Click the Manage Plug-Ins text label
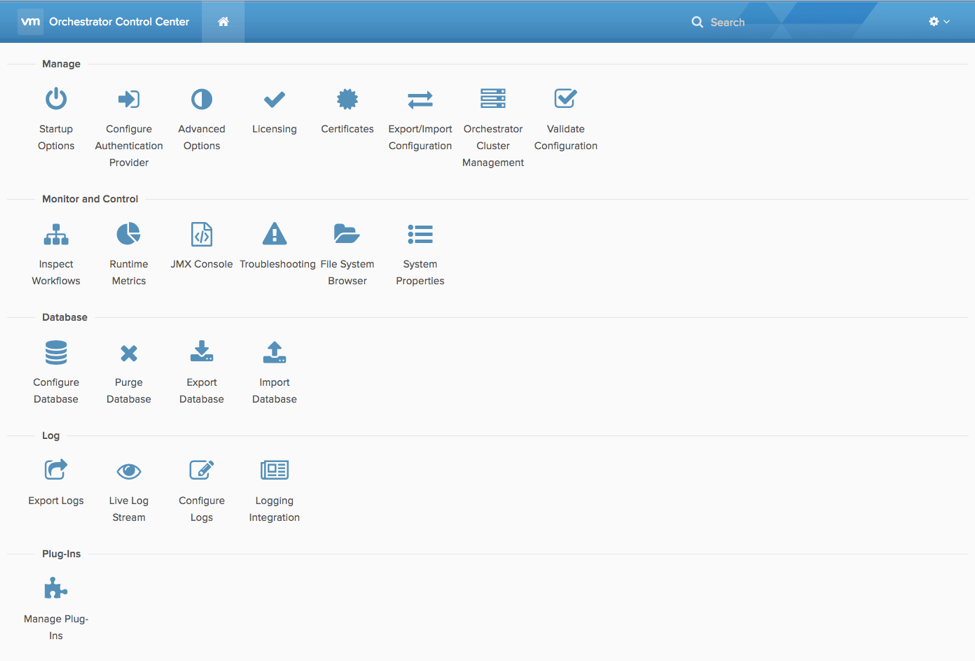The height and width of the screenshot is (661, 975). (x=56, y=627)
